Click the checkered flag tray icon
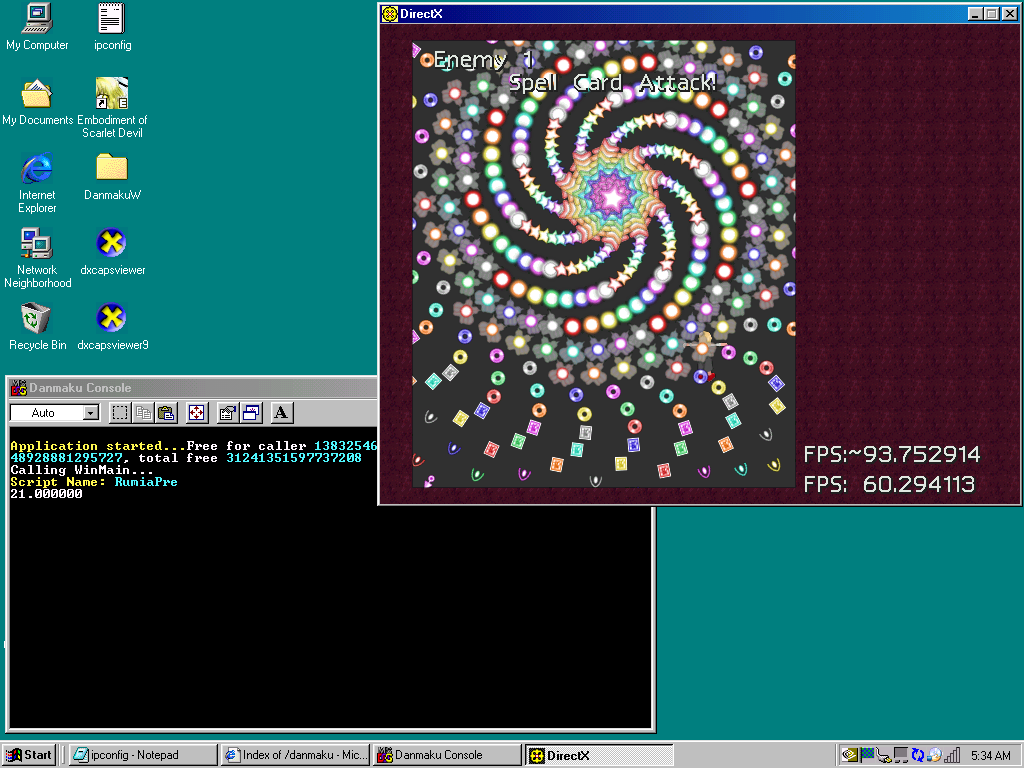 (867, 755)
